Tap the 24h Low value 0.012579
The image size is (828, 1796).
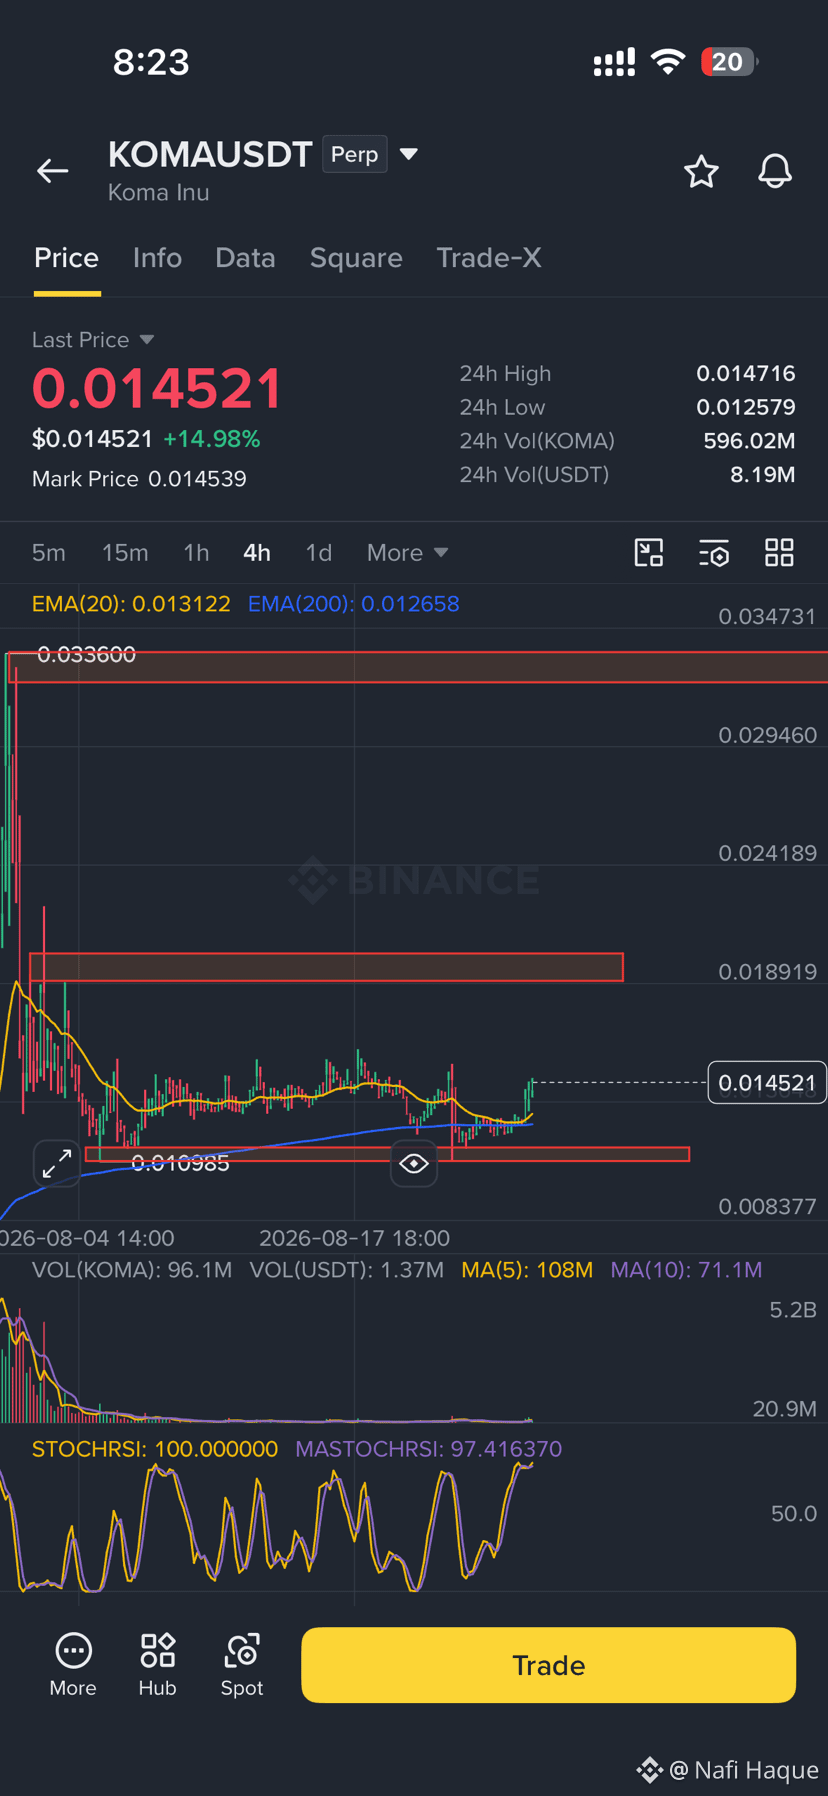[746, 407]
